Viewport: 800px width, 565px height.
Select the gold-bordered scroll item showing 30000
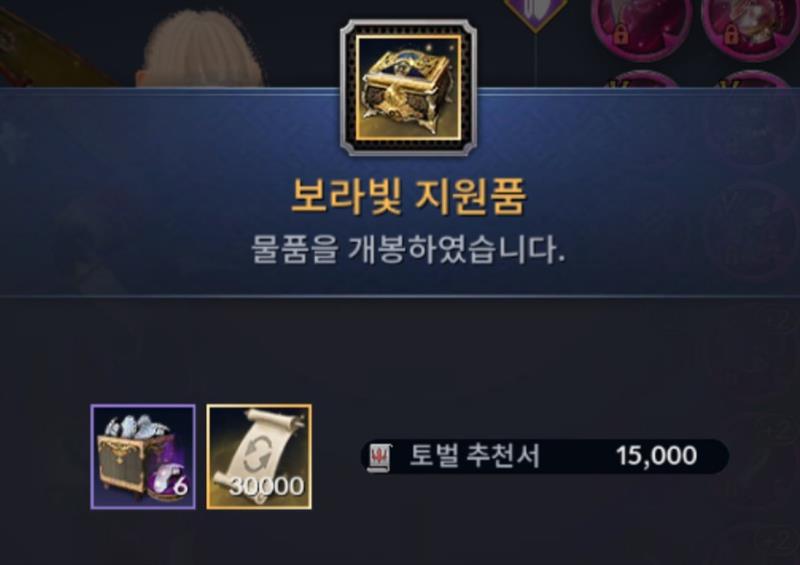[x=259, y=457]
